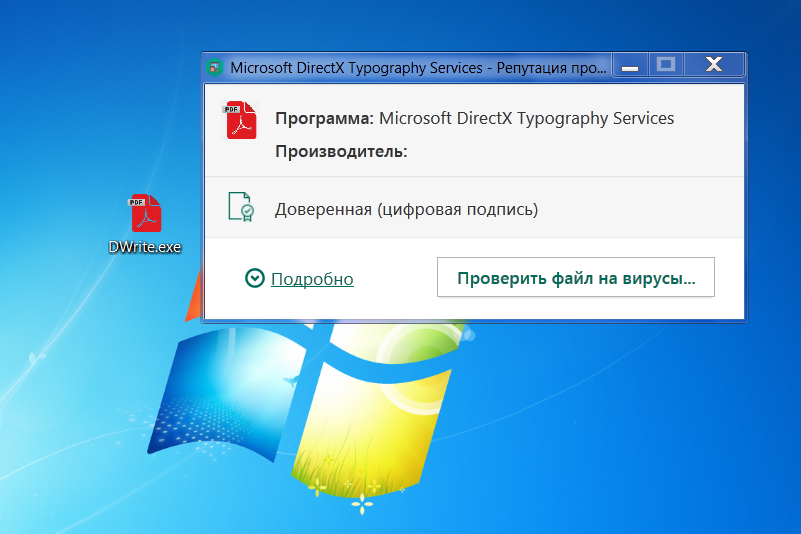Select the Производитель: label
The height and width of the screenshot is (534, 801).
[x=341, y=152]
